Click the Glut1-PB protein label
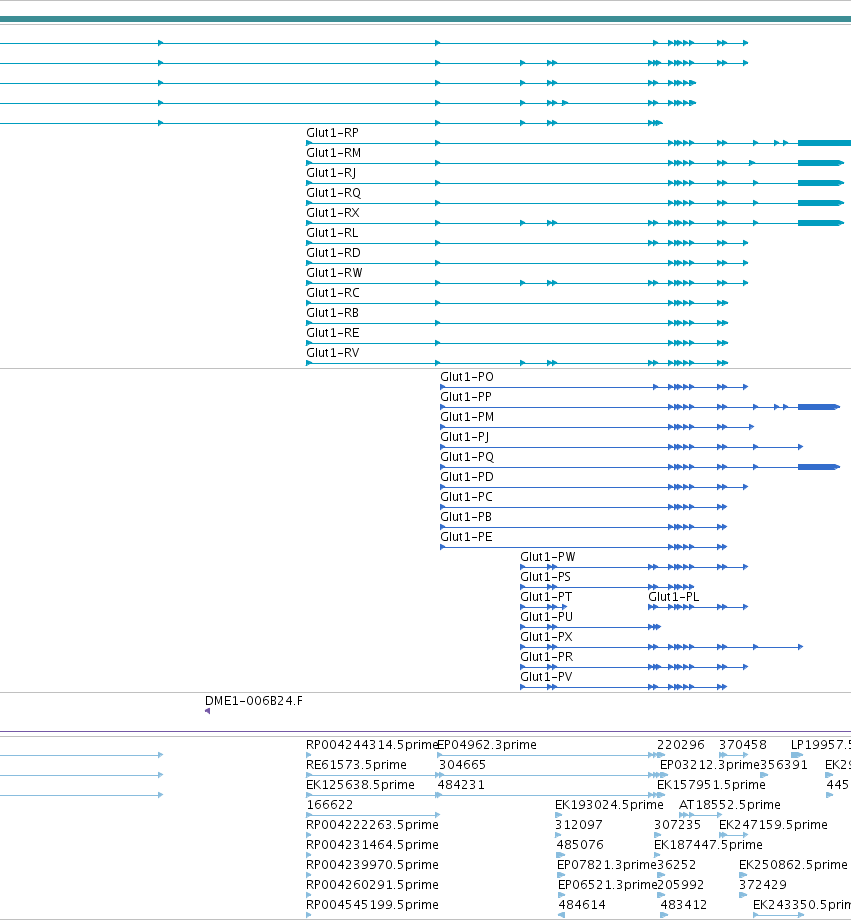The width and height of the screenshot is (851, 920). tap(466, 516)
